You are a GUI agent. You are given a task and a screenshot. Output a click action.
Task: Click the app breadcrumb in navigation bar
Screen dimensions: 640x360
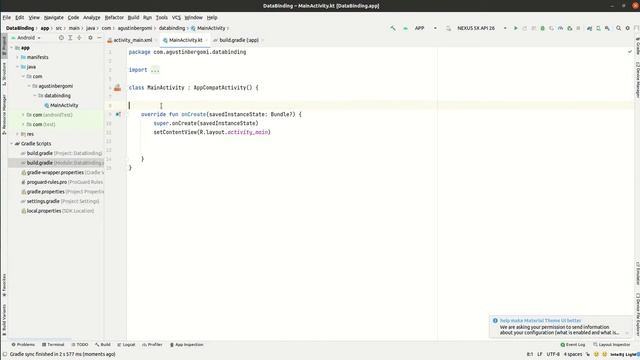(44, 28)
